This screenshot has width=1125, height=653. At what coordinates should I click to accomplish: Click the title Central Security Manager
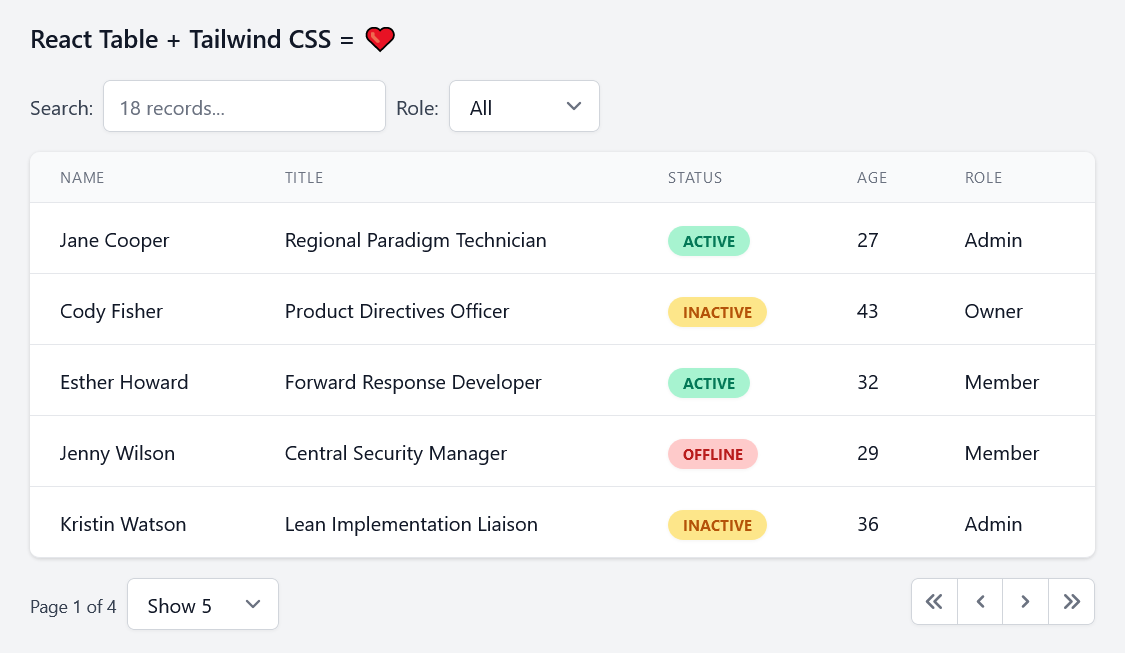click(396, 454)
